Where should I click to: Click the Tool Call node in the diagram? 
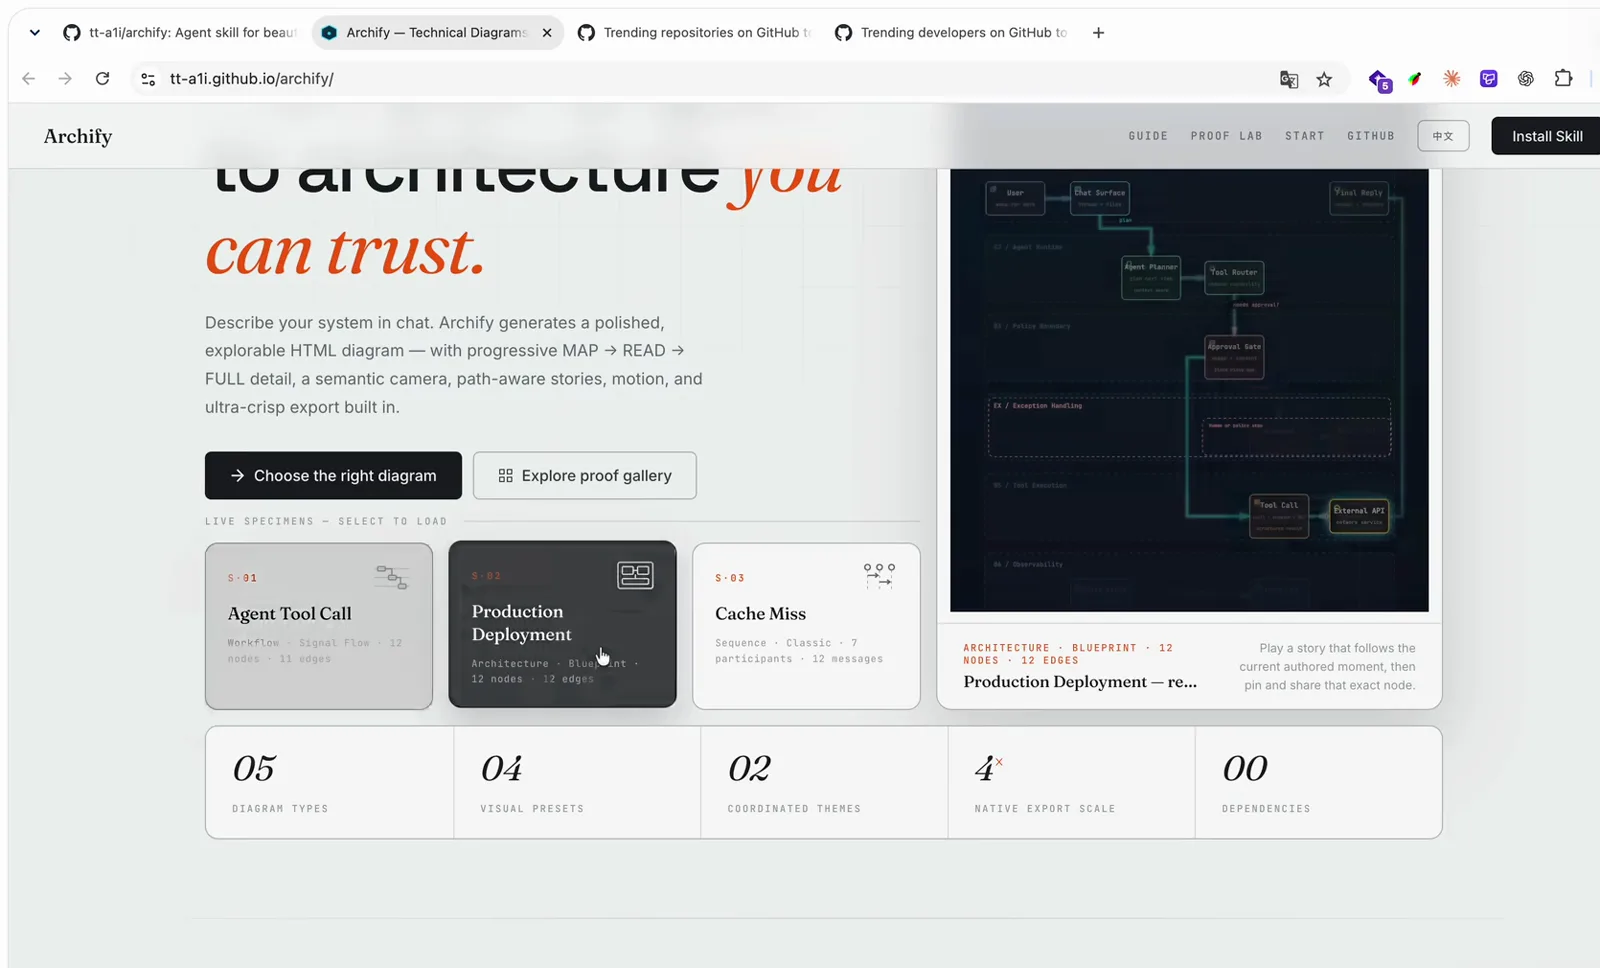(1279, 516)
